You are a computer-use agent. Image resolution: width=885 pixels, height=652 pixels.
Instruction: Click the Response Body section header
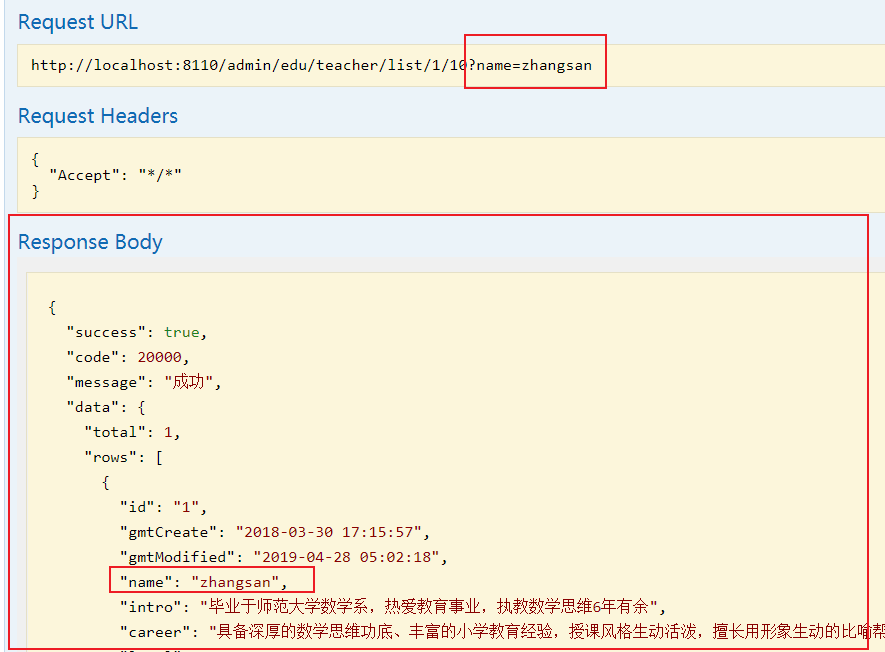(90, 241)
